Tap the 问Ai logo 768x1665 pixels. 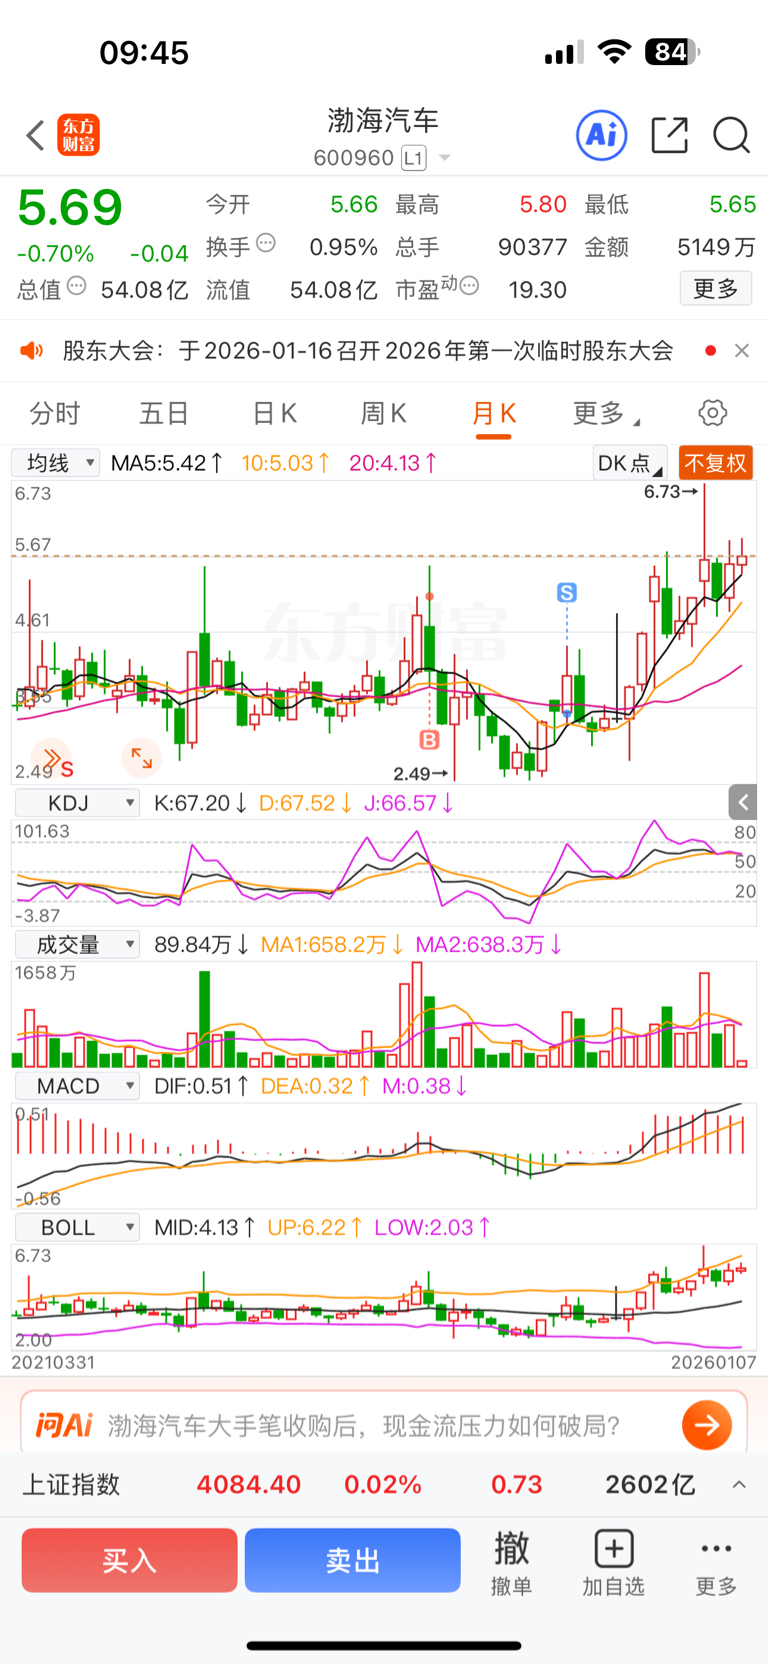(64, 1425)
